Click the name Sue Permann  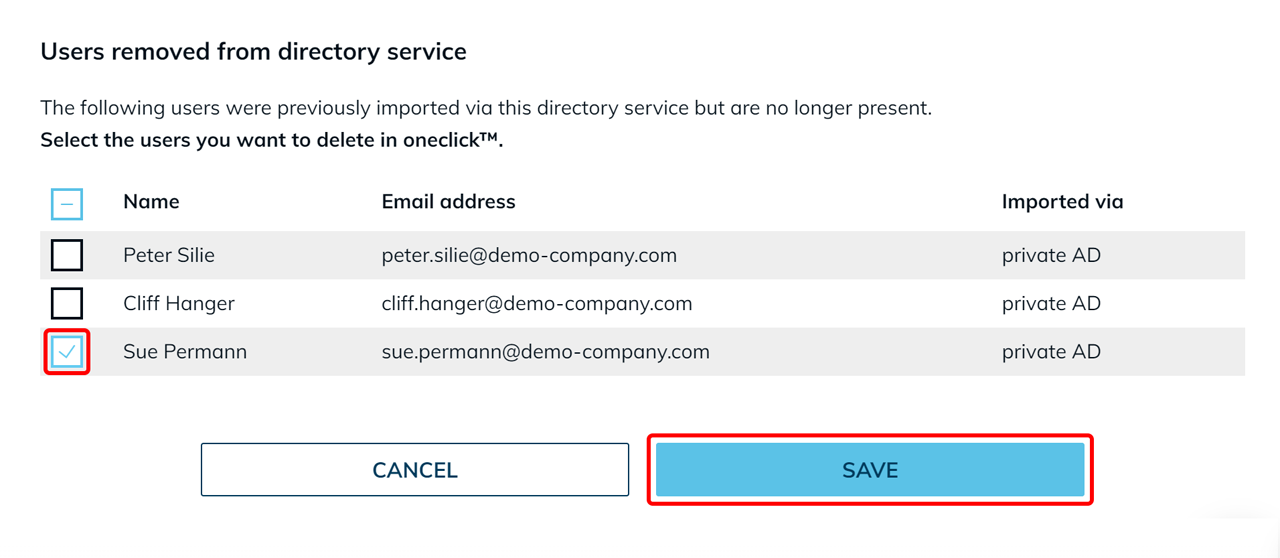pos(185,352)
